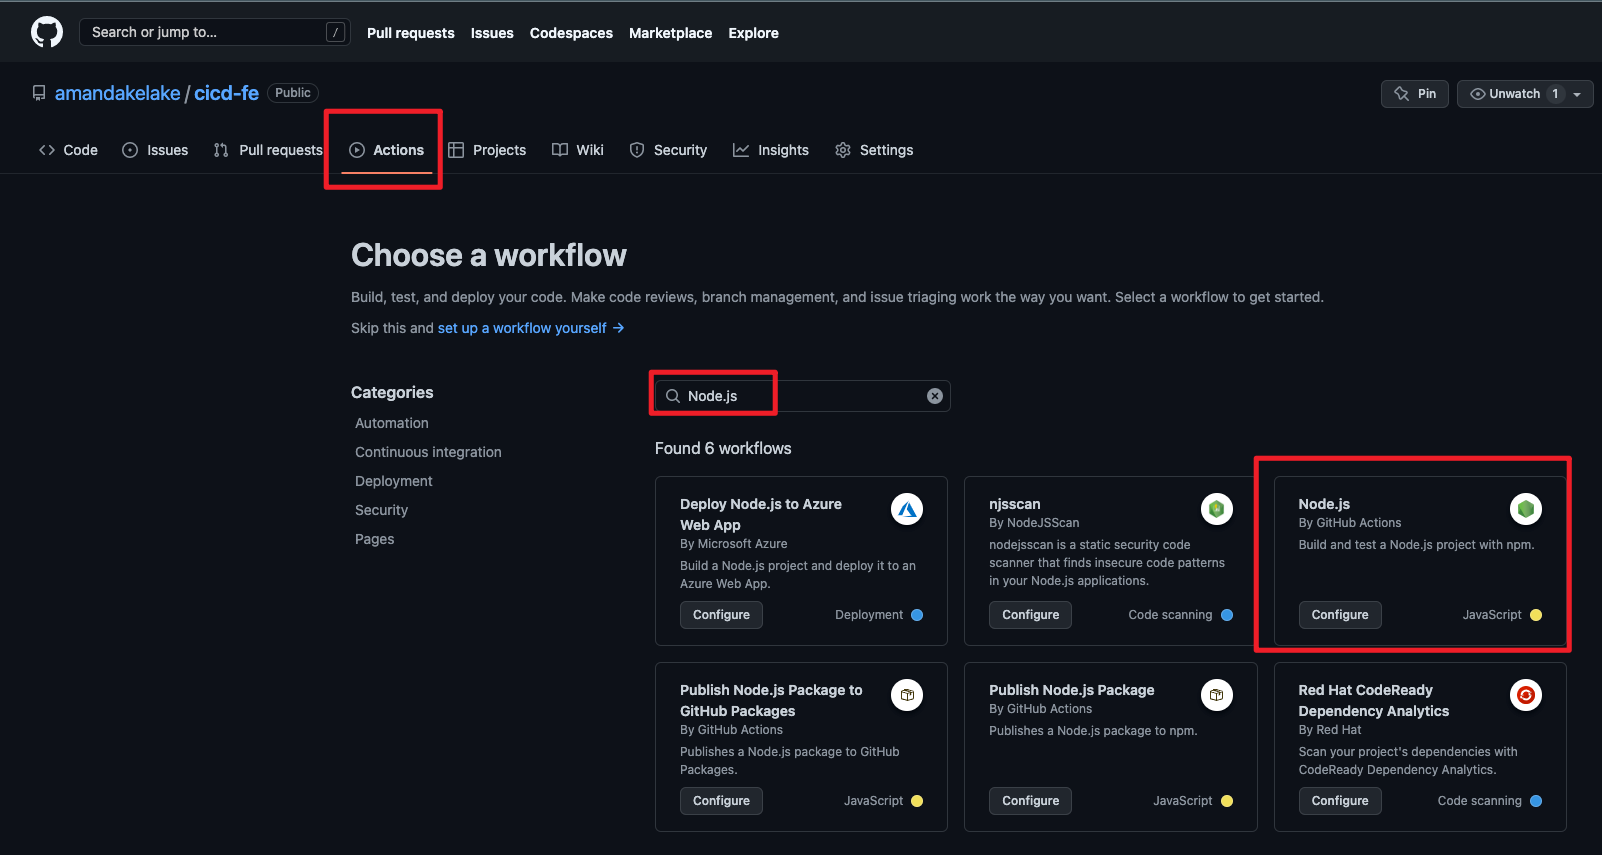
Task: Open the repository Settings tab
Action: pyautogui.click(x=874, y=150)
